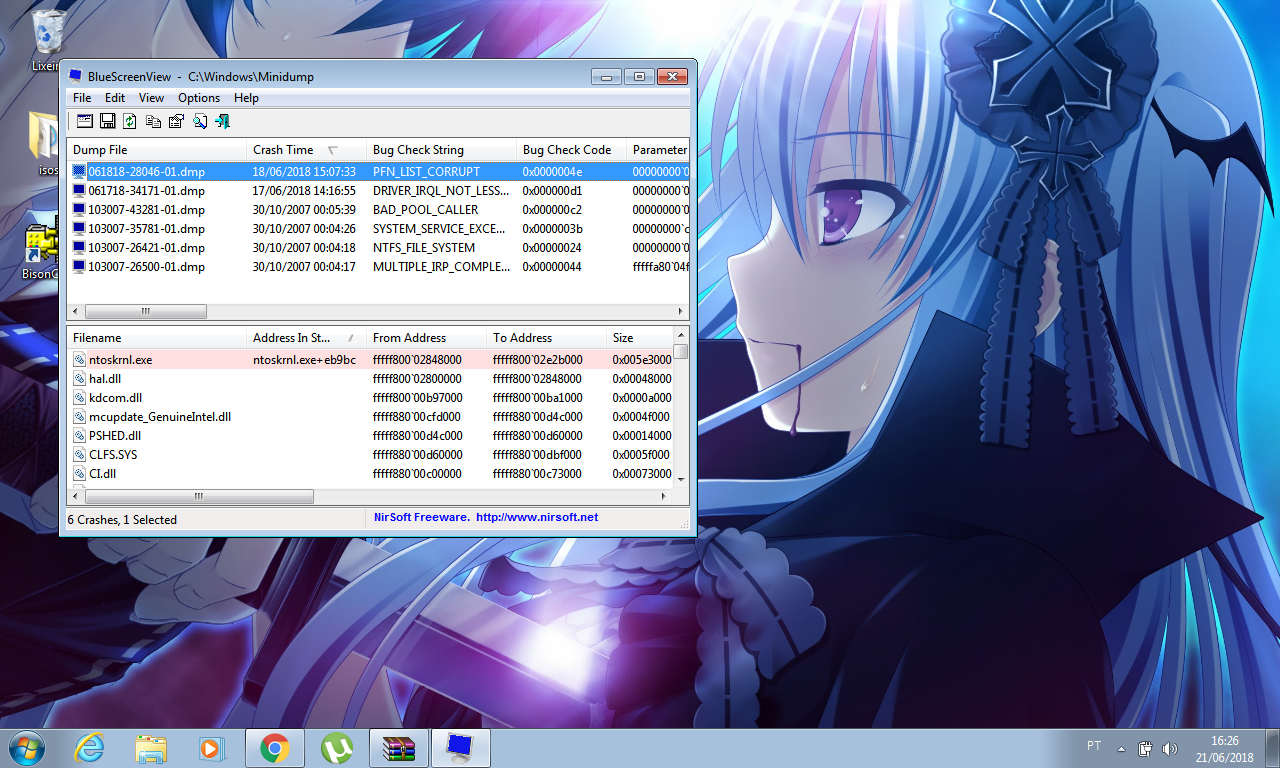
Task: Sort lower pane by To Address column
Action: [x=547, y=338]
